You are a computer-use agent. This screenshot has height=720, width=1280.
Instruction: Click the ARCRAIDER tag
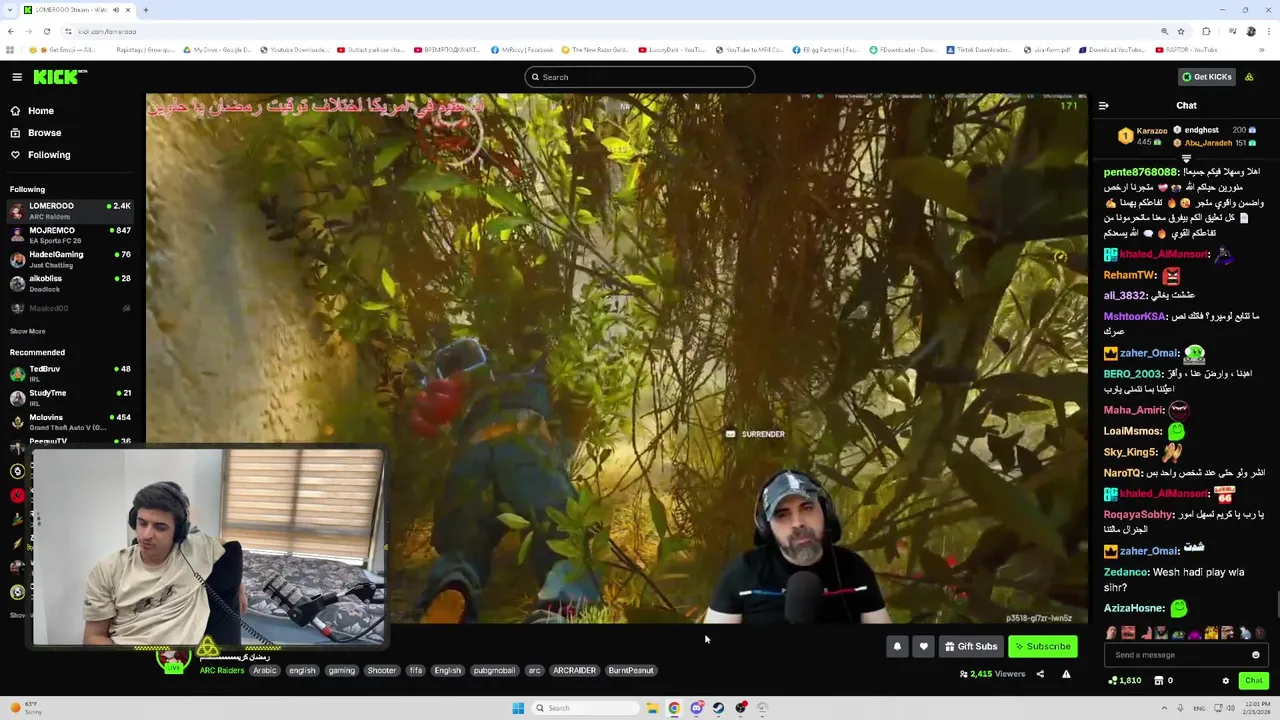pyautogui.click(x=574, y=670)
